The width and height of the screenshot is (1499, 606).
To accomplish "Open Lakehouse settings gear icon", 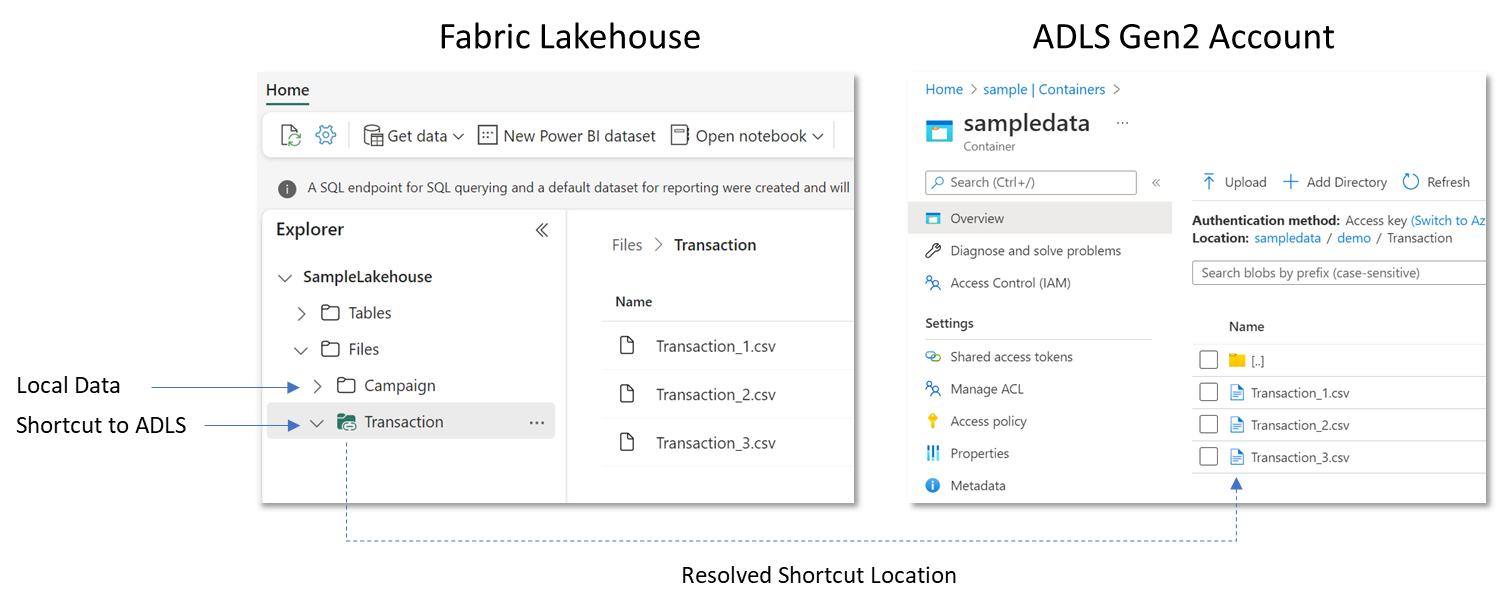I will coord(325,135).
